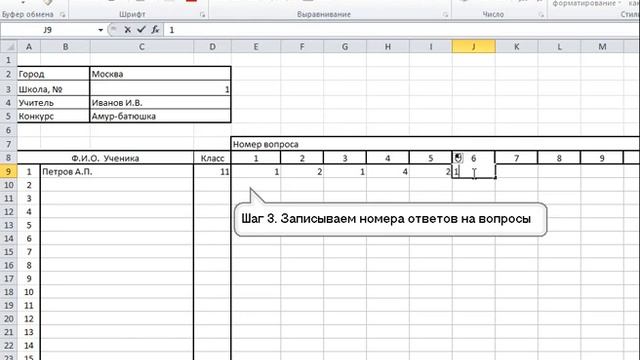The image size is (640, 360).
Task: Open the Выравнивание group dialog launcher
Action: (x=445, y=15)
